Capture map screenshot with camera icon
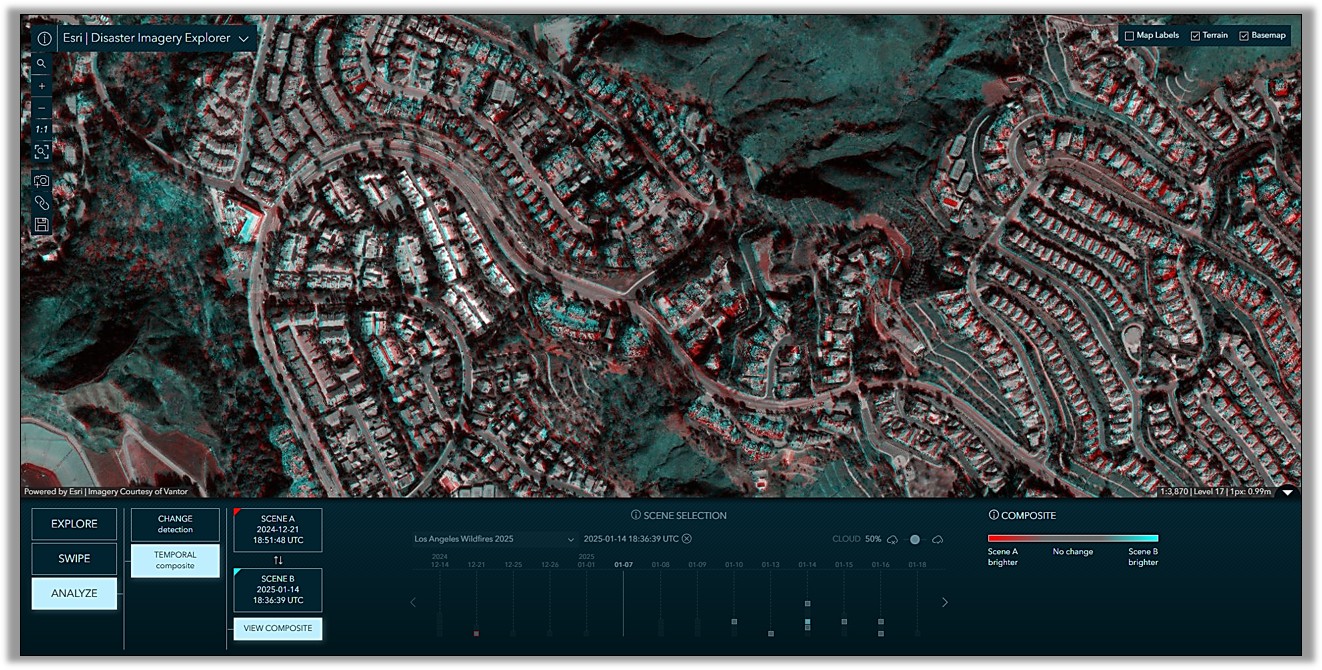Screen dimensions: 1322x670 [x=42, y=181]
